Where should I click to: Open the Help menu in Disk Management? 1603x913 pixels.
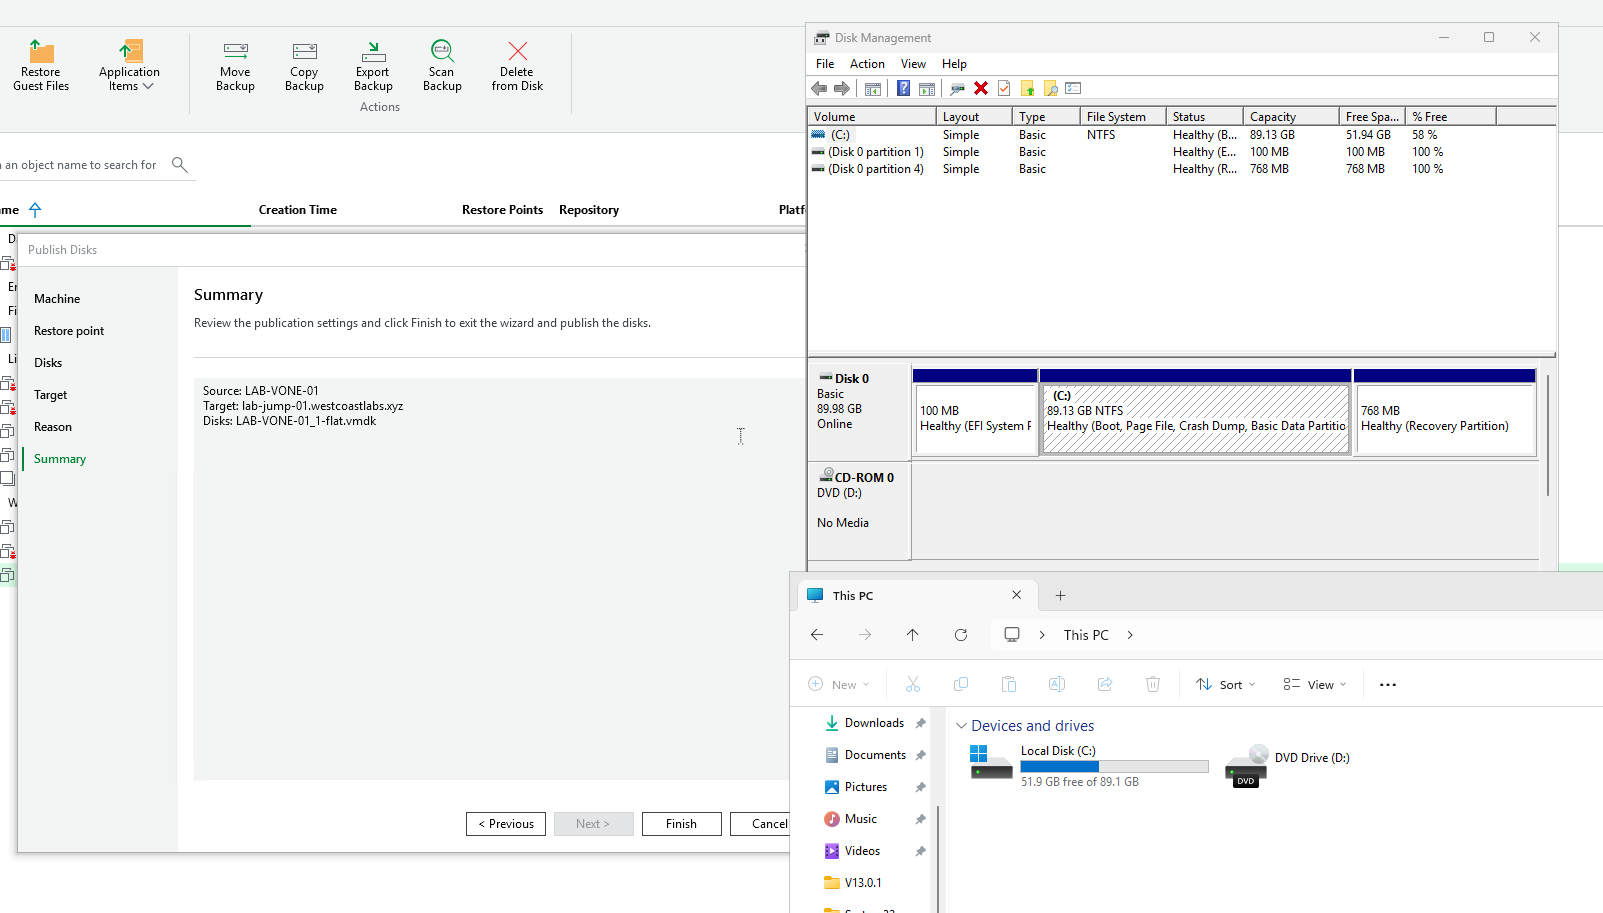point(954,64)
